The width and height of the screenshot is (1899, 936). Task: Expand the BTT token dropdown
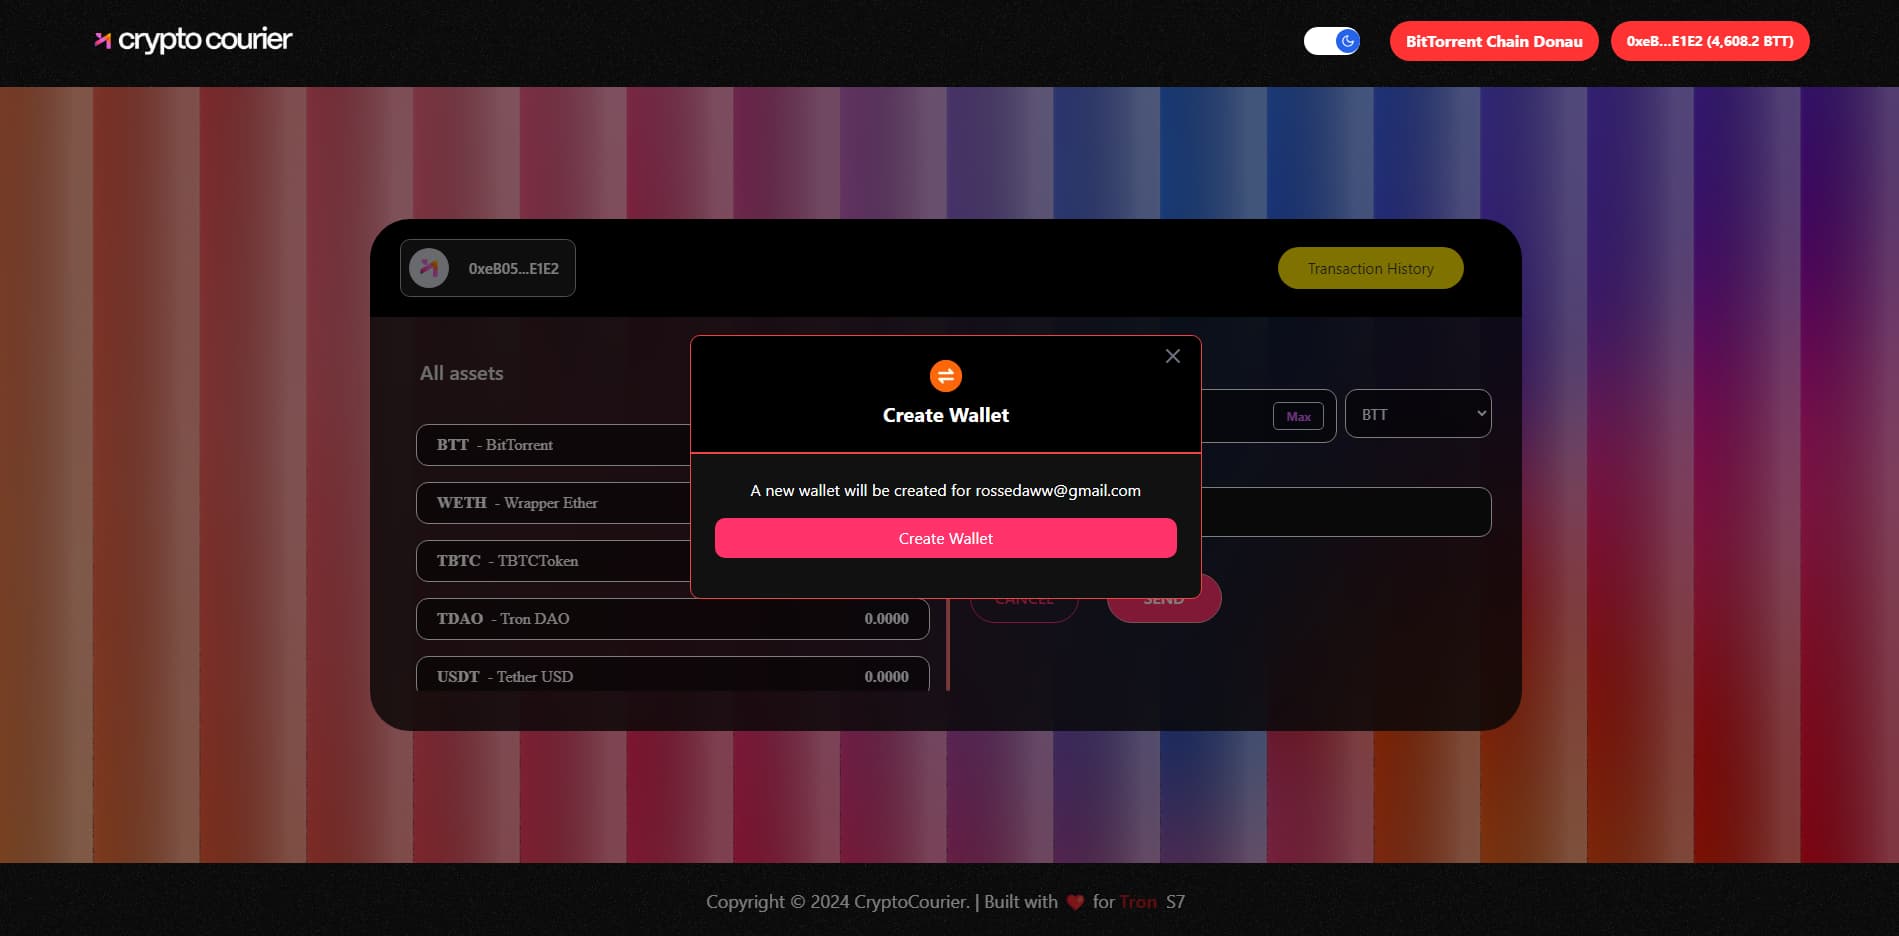tap(1418, 414)
